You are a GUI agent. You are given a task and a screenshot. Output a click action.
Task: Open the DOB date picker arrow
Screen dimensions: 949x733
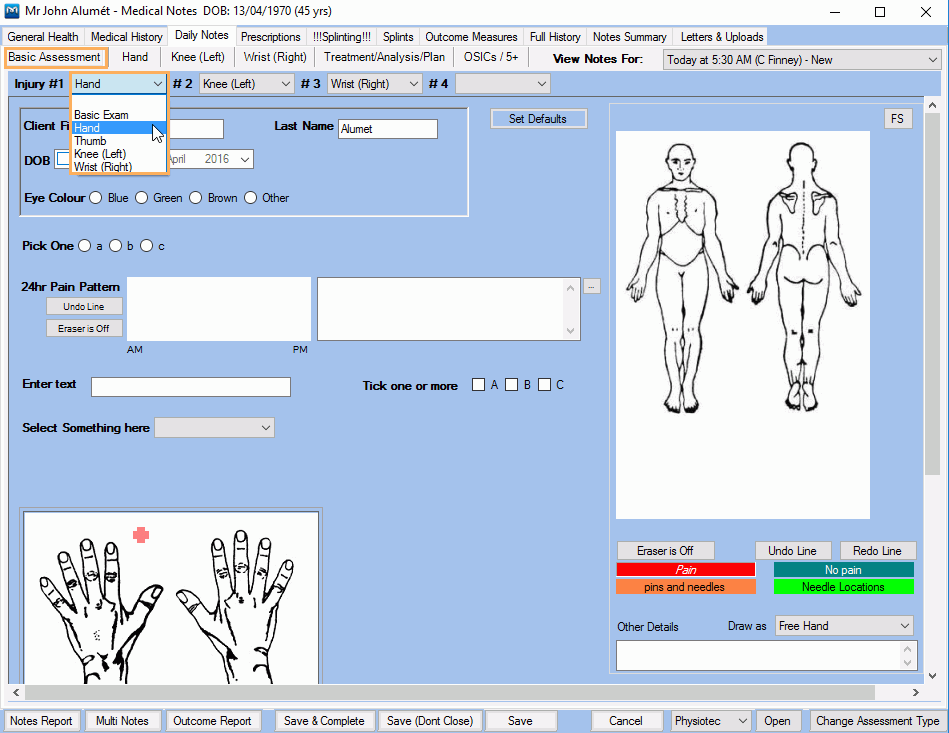click(x=245, y=159)
